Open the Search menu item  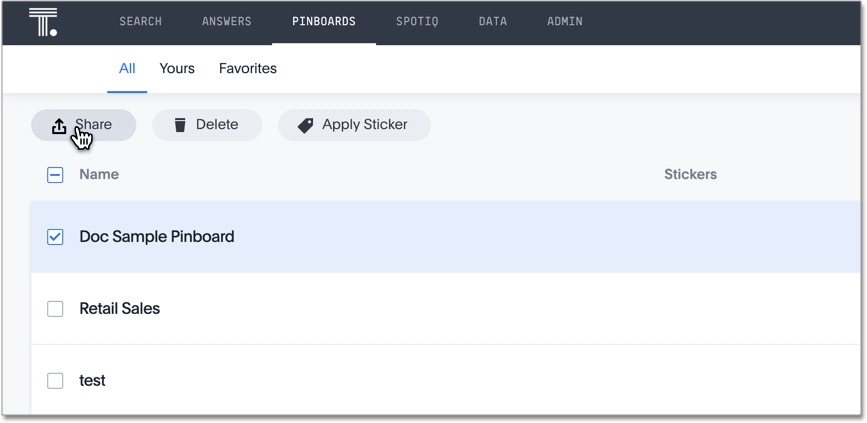140,22
